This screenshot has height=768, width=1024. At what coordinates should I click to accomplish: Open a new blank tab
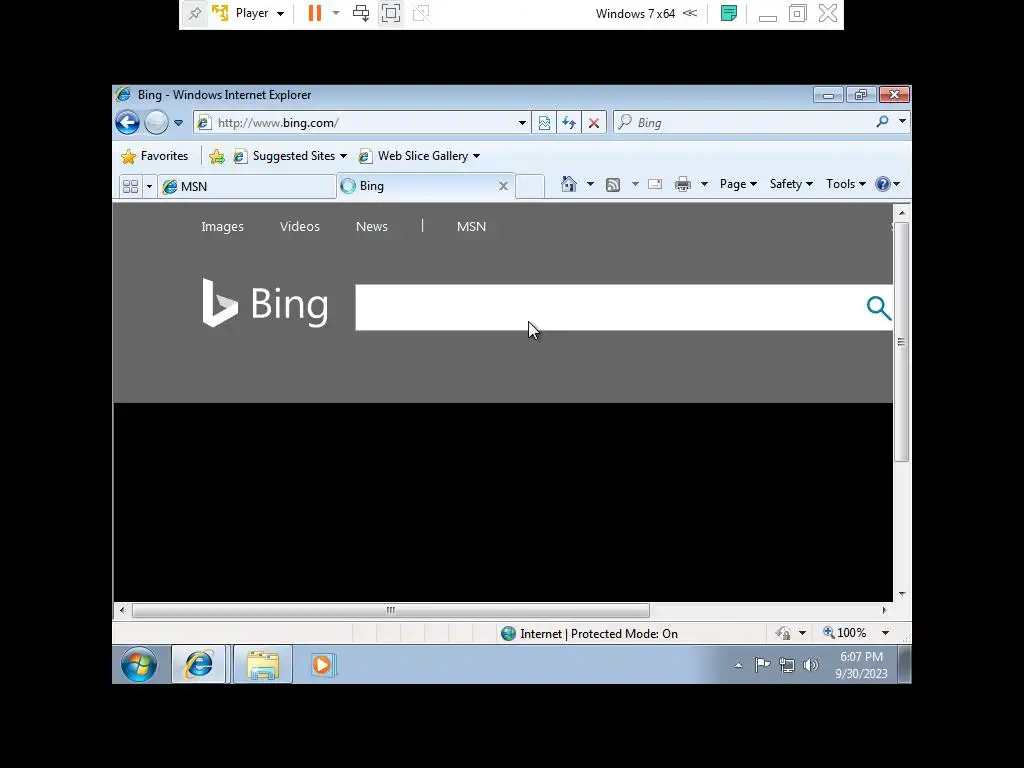point(530,186)
